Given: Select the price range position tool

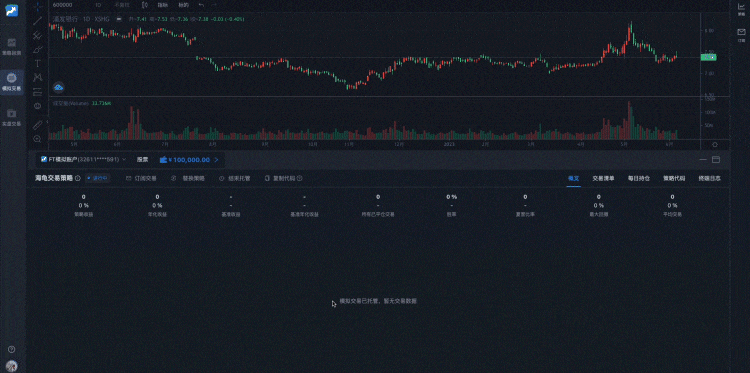Looking at the screenshot, I should (38, 91).
